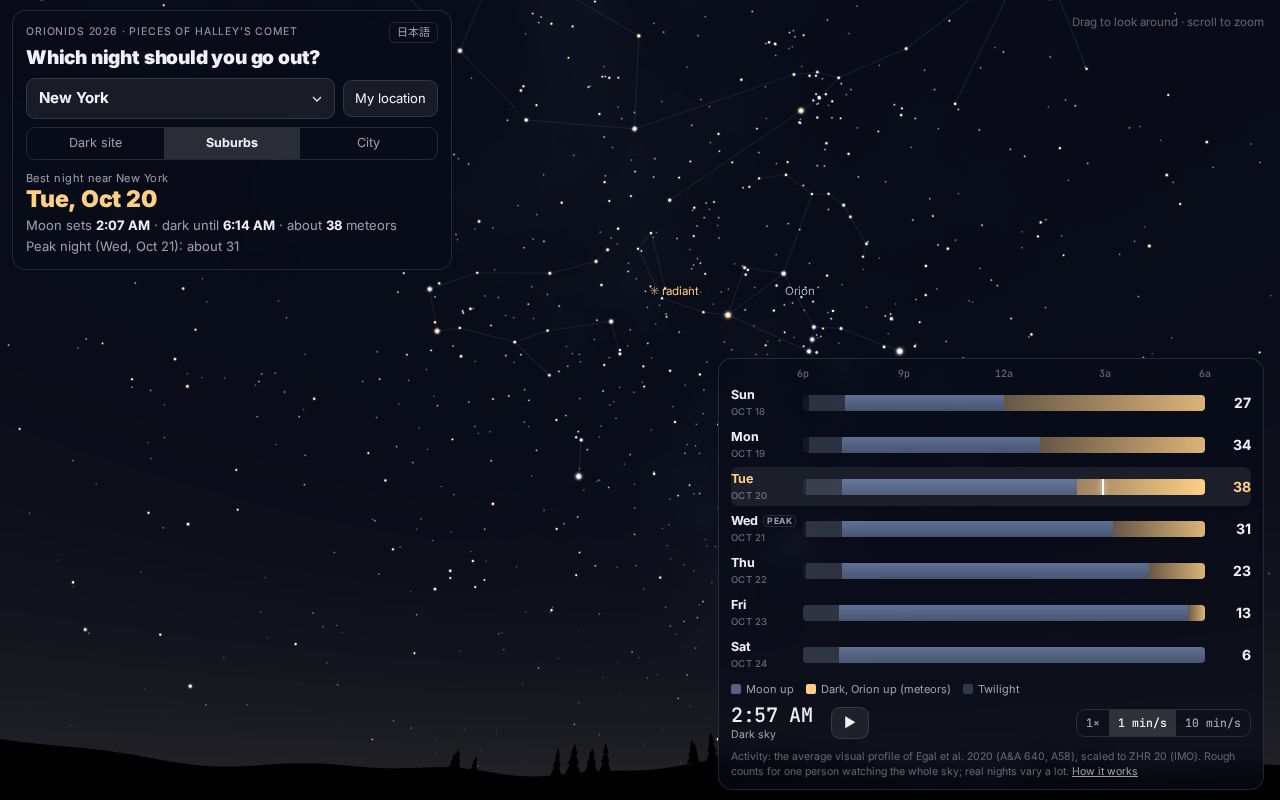Select the Tue Oct 20 night row
Image resolution: width=1280 pixels, height=800 pixels.
coord(991,487)
